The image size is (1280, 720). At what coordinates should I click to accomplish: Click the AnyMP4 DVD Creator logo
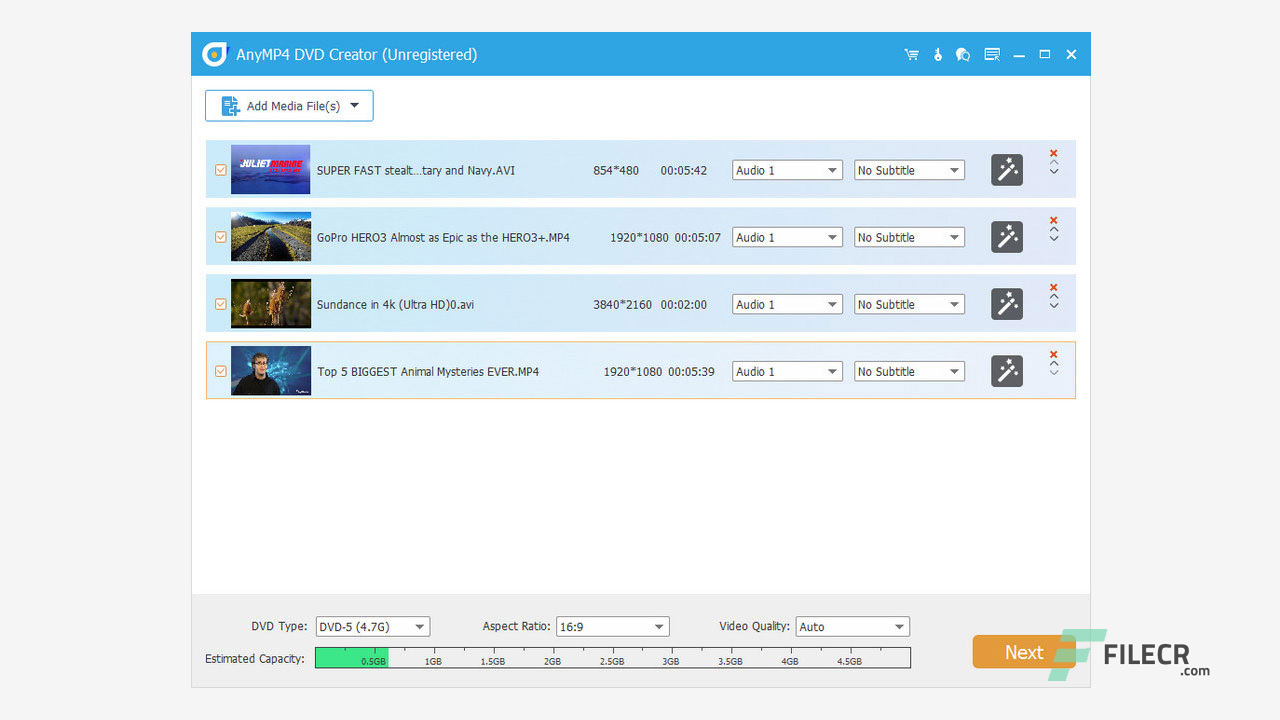click(x=215, y=54)
